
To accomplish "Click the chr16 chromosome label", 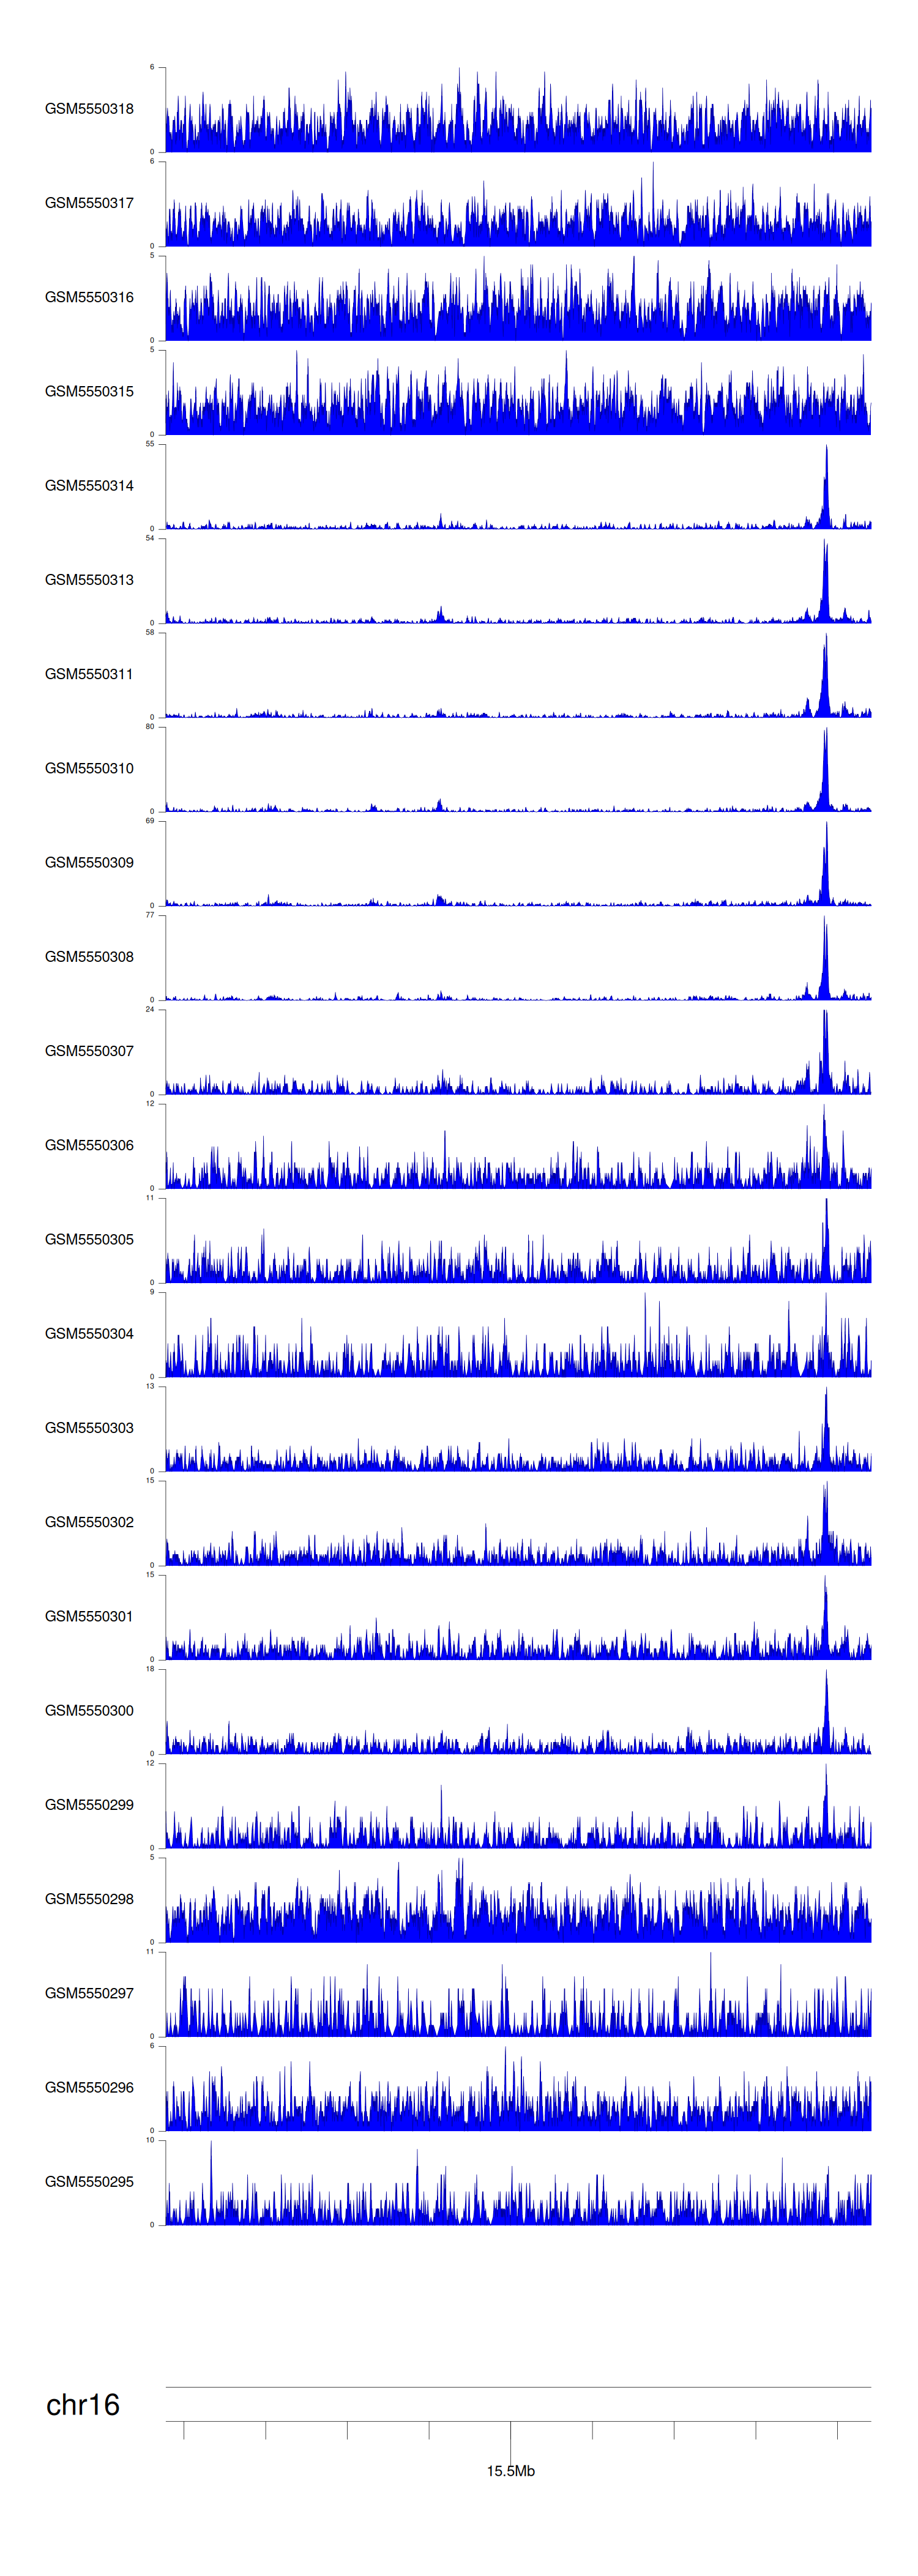I will click(83, 2404).
